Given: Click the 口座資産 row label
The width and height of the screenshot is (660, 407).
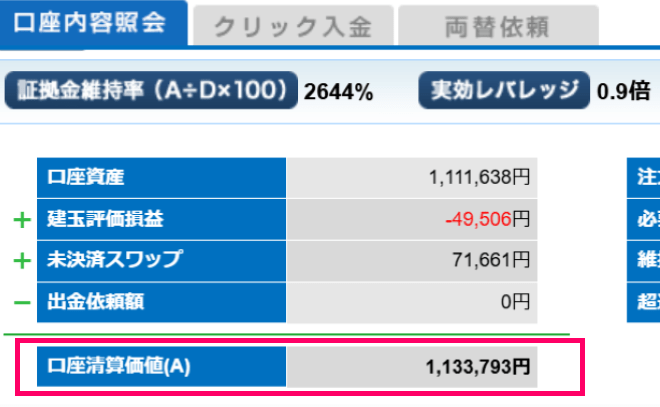Looking at the screenshot, I should [x=161, y=178].
